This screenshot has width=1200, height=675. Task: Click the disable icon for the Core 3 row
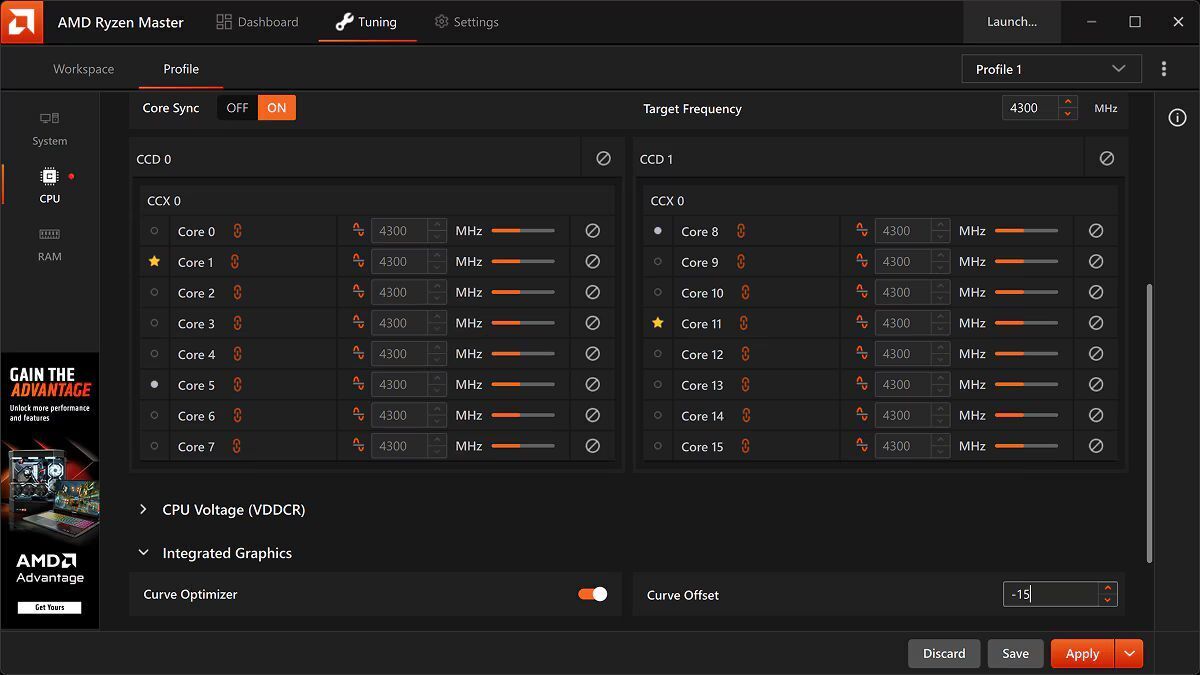point(592,323)
